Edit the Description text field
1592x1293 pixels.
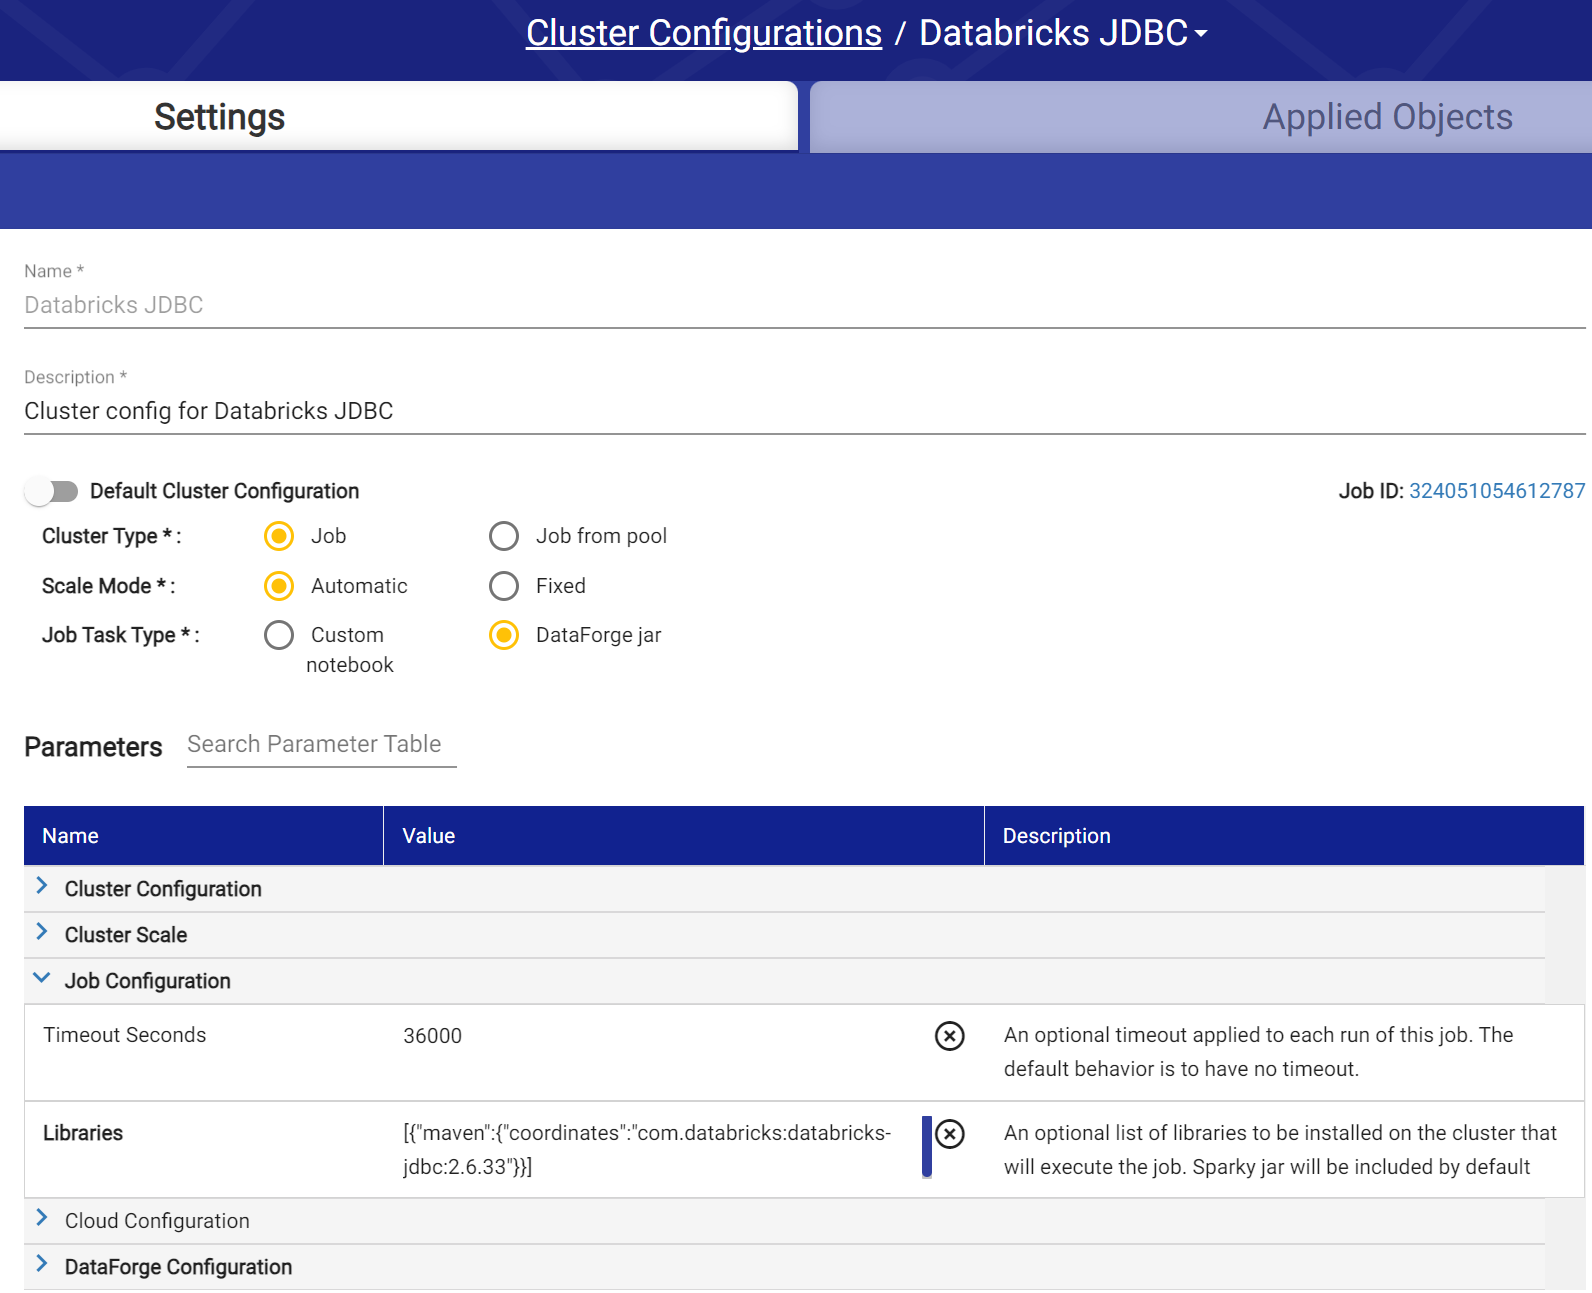pos(804,411)
